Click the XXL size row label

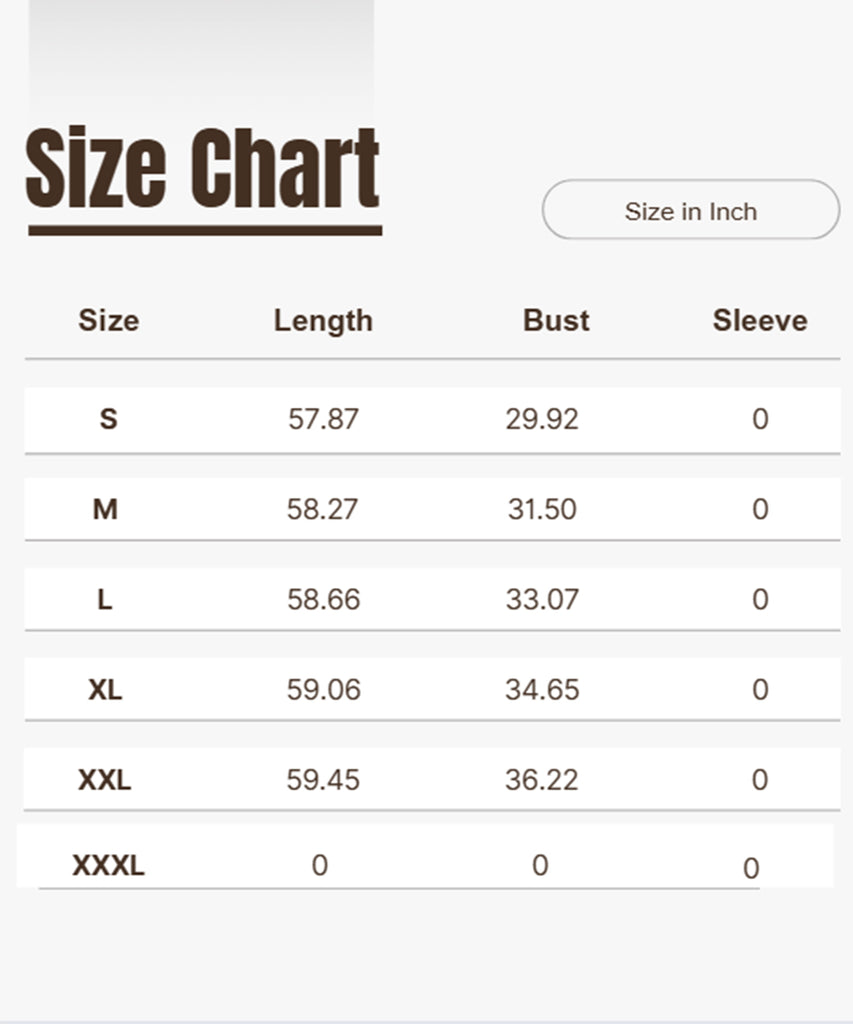(x=105, y=779)
